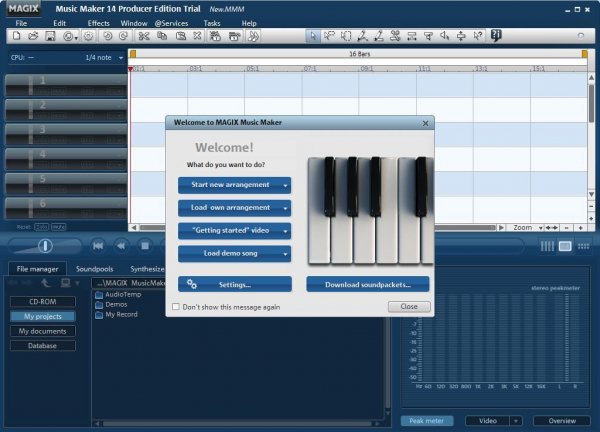Open the File menu
Screen dimensions: 600x432
(21, 23)
